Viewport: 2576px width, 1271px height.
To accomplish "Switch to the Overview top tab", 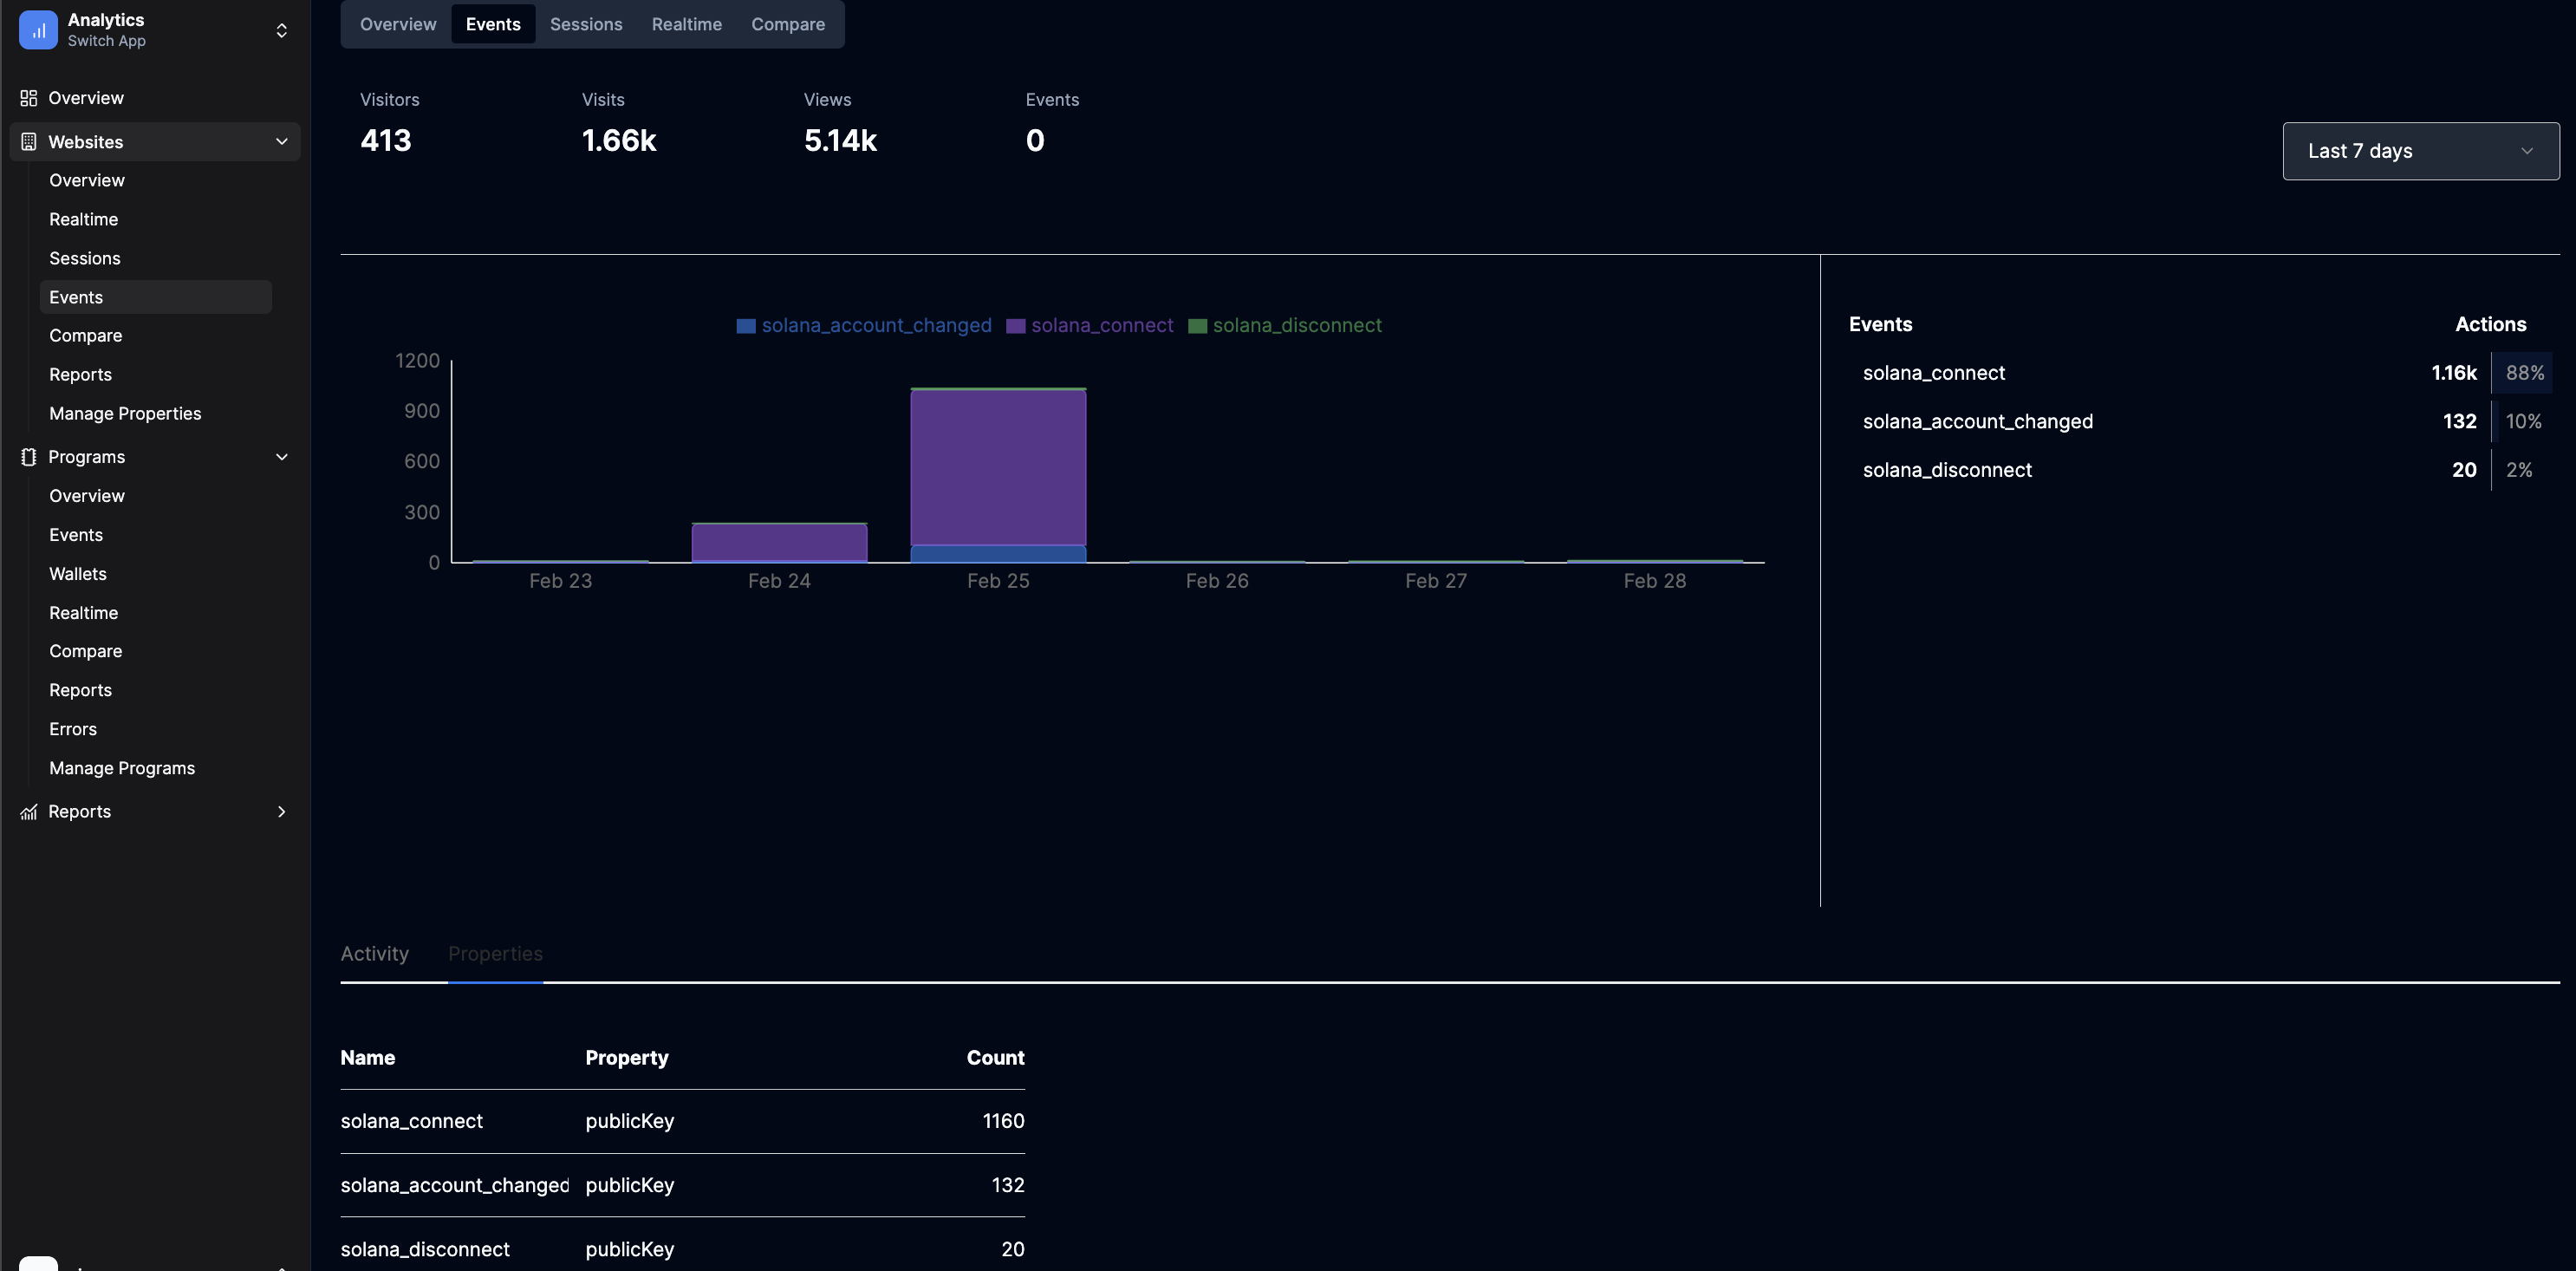I will 398,24.
